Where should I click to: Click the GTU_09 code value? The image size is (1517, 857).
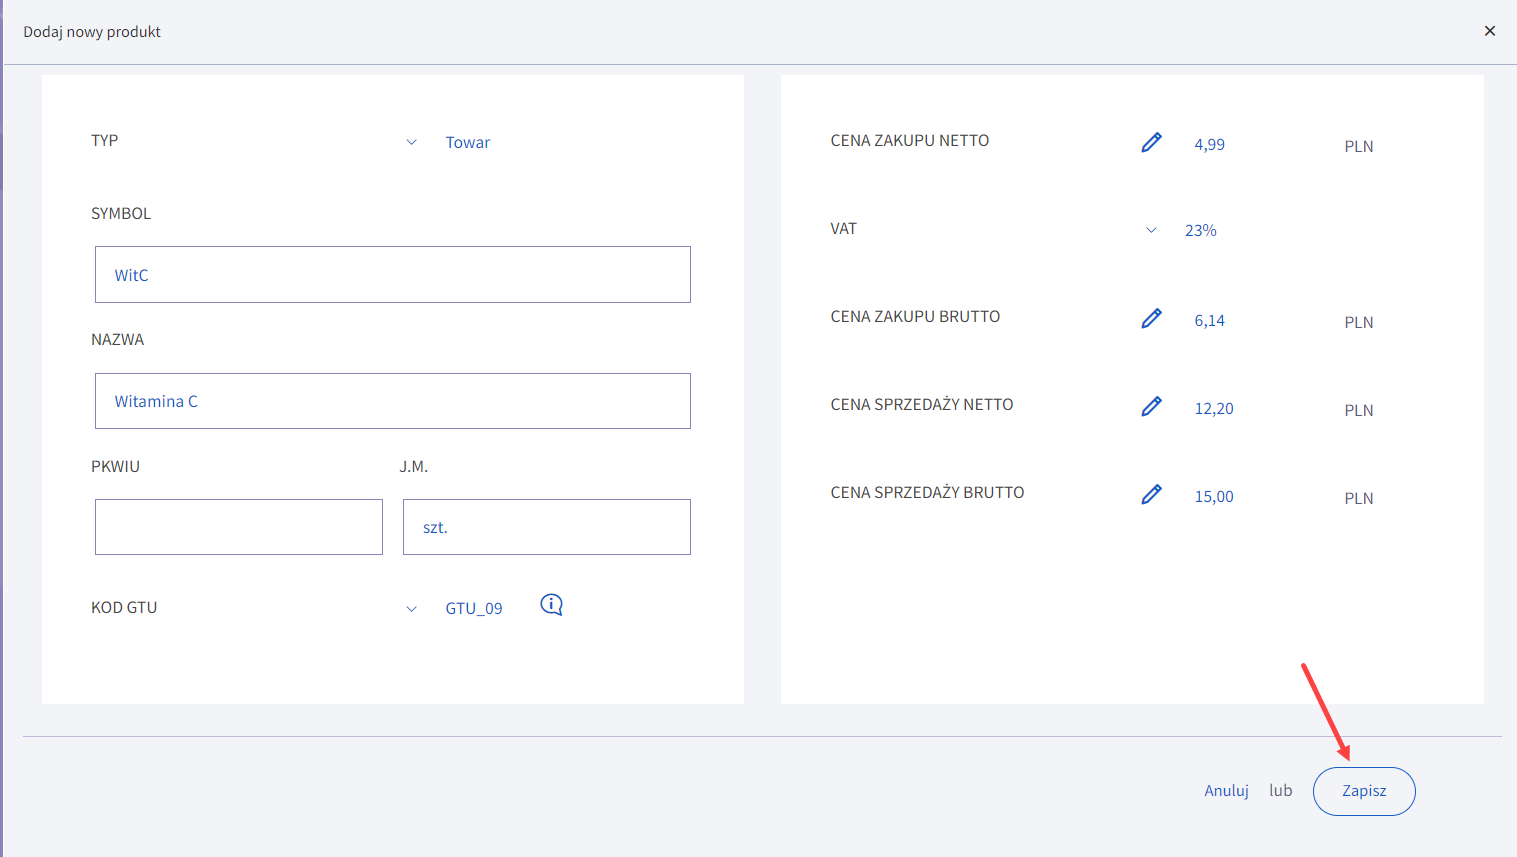(x=473, y=609)
